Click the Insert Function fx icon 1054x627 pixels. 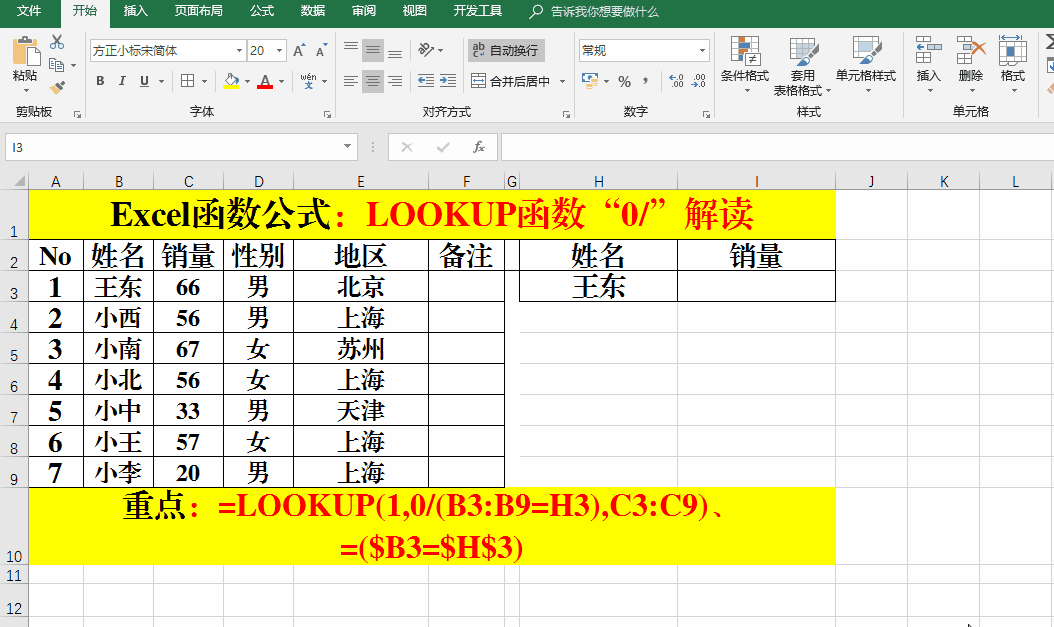point(478,147)
